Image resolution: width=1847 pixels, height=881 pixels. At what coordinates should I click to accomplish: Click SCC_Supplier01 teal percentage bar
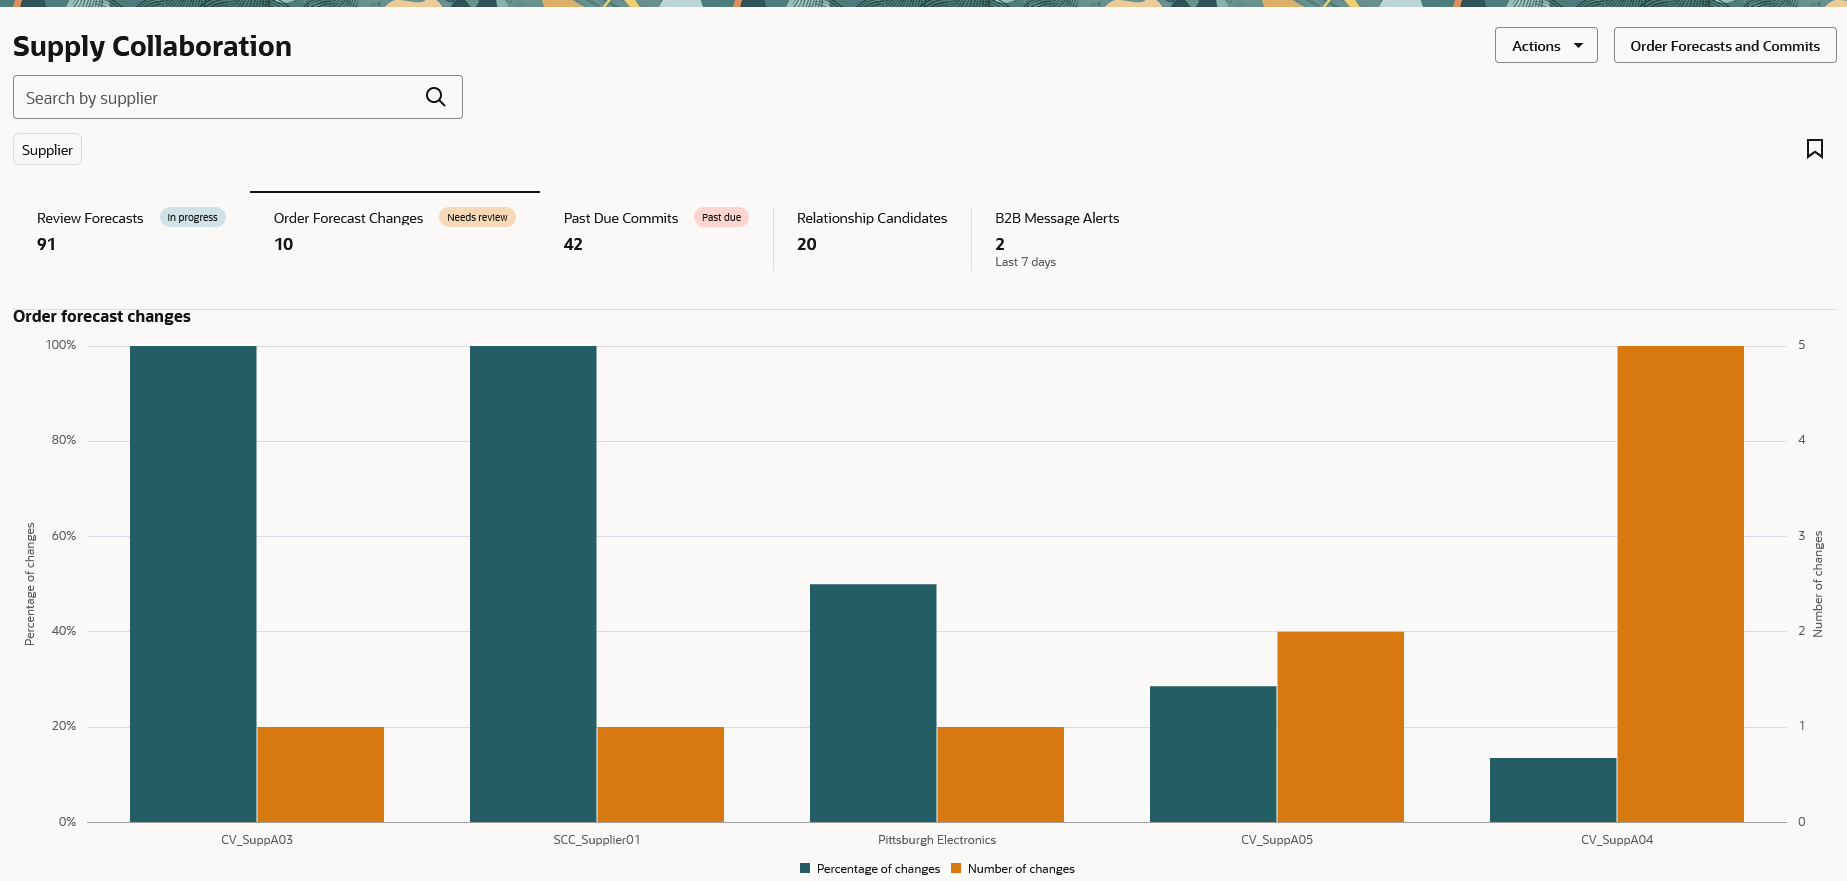(533, 584)
